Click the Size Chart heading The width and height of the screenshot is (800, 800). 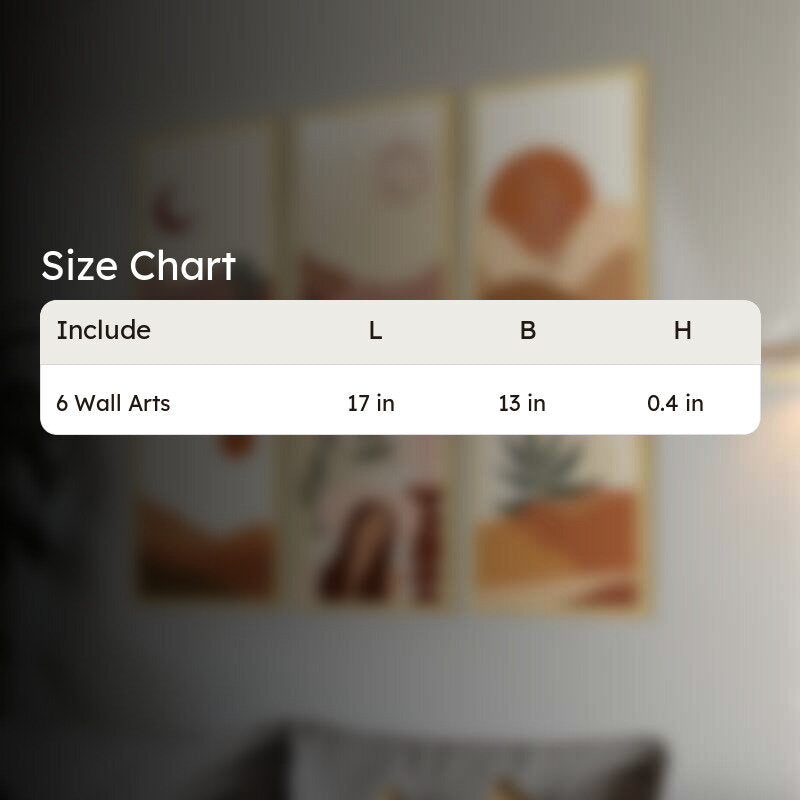pyautogui.click(x=138, y=266)
